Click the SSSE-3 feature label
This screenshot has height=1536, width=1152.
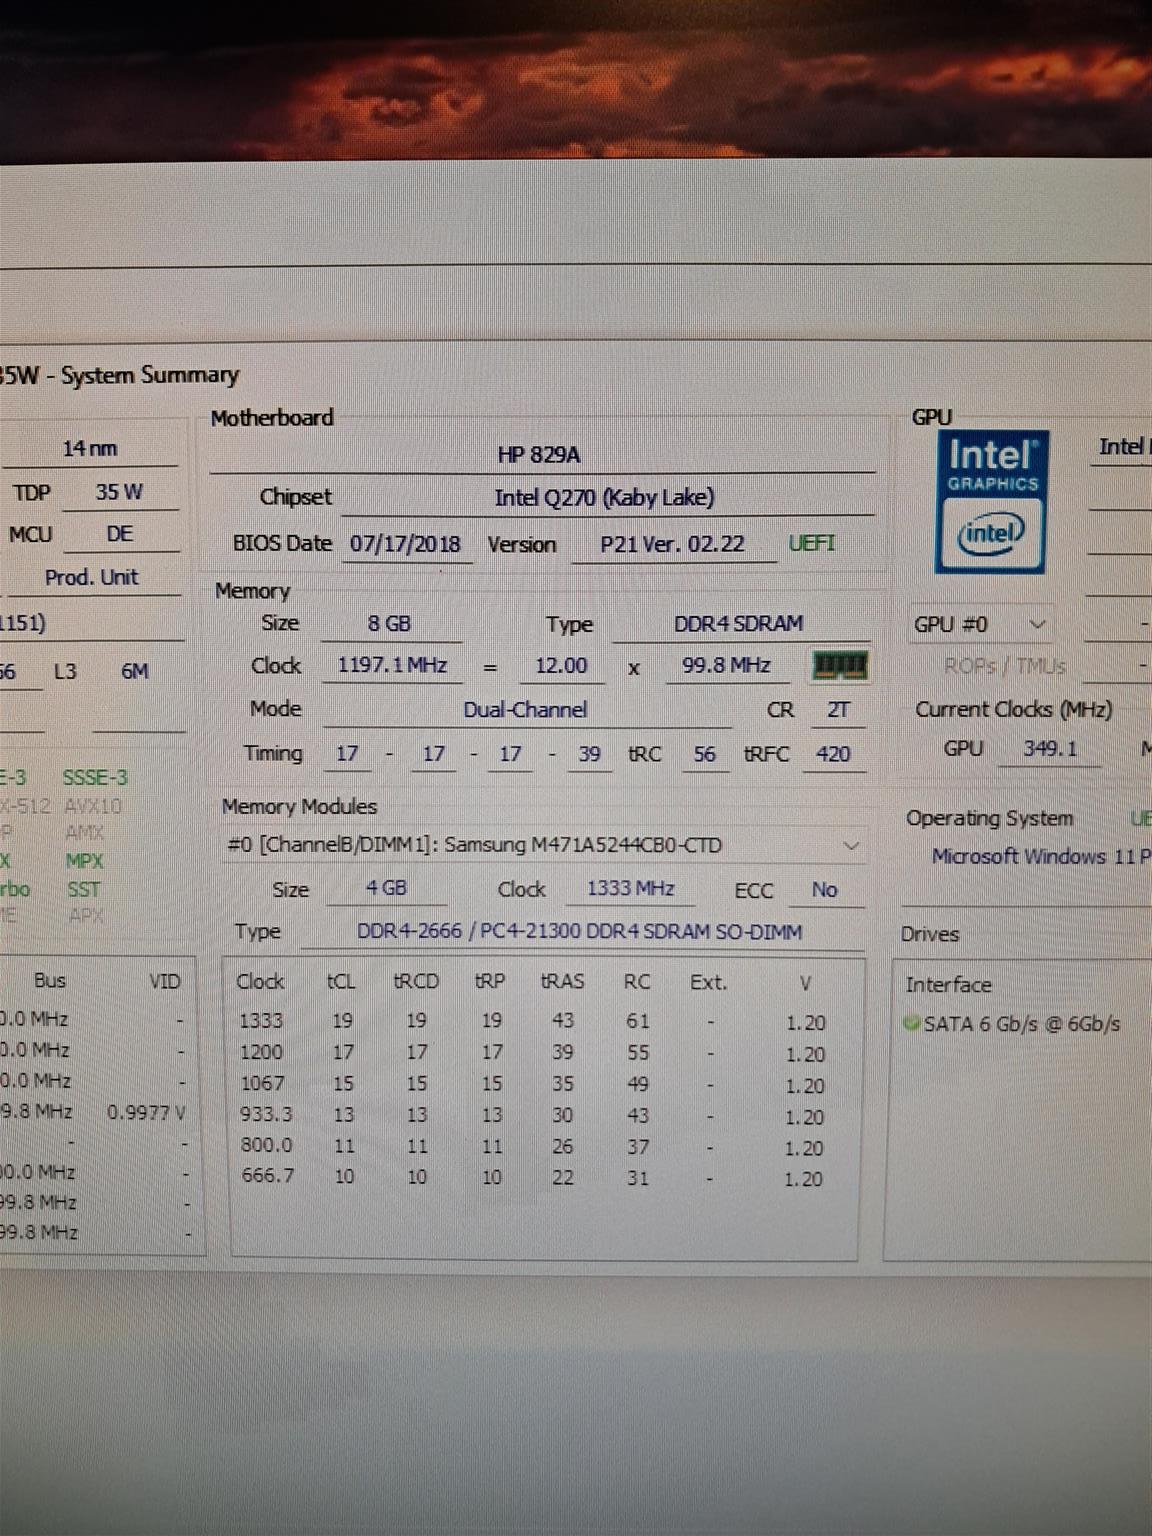pos(95,778)
